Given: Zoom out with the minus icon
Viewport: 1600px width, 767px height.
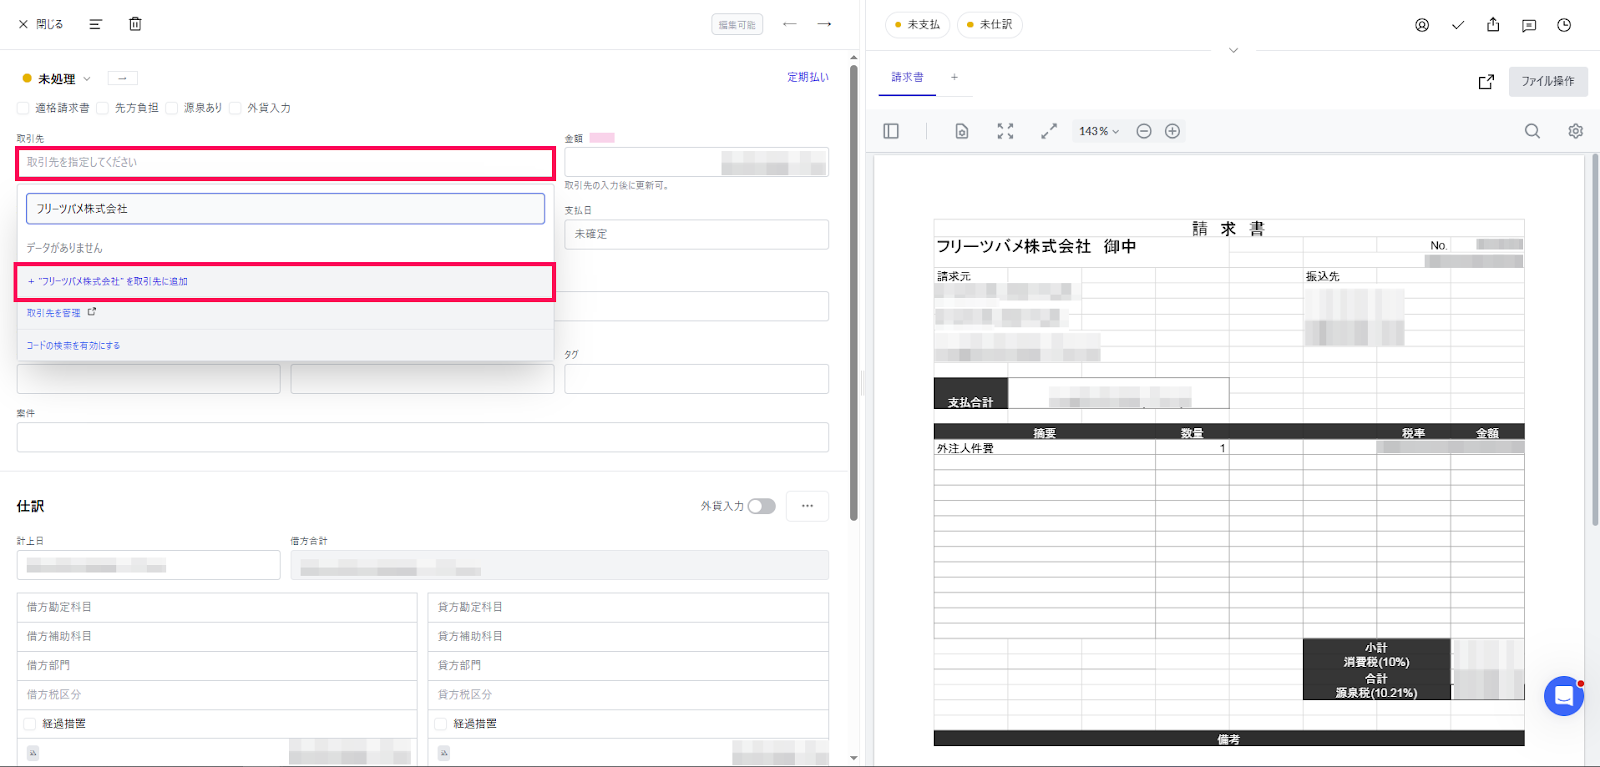Looking at the screenshot, I should 1144,131.
